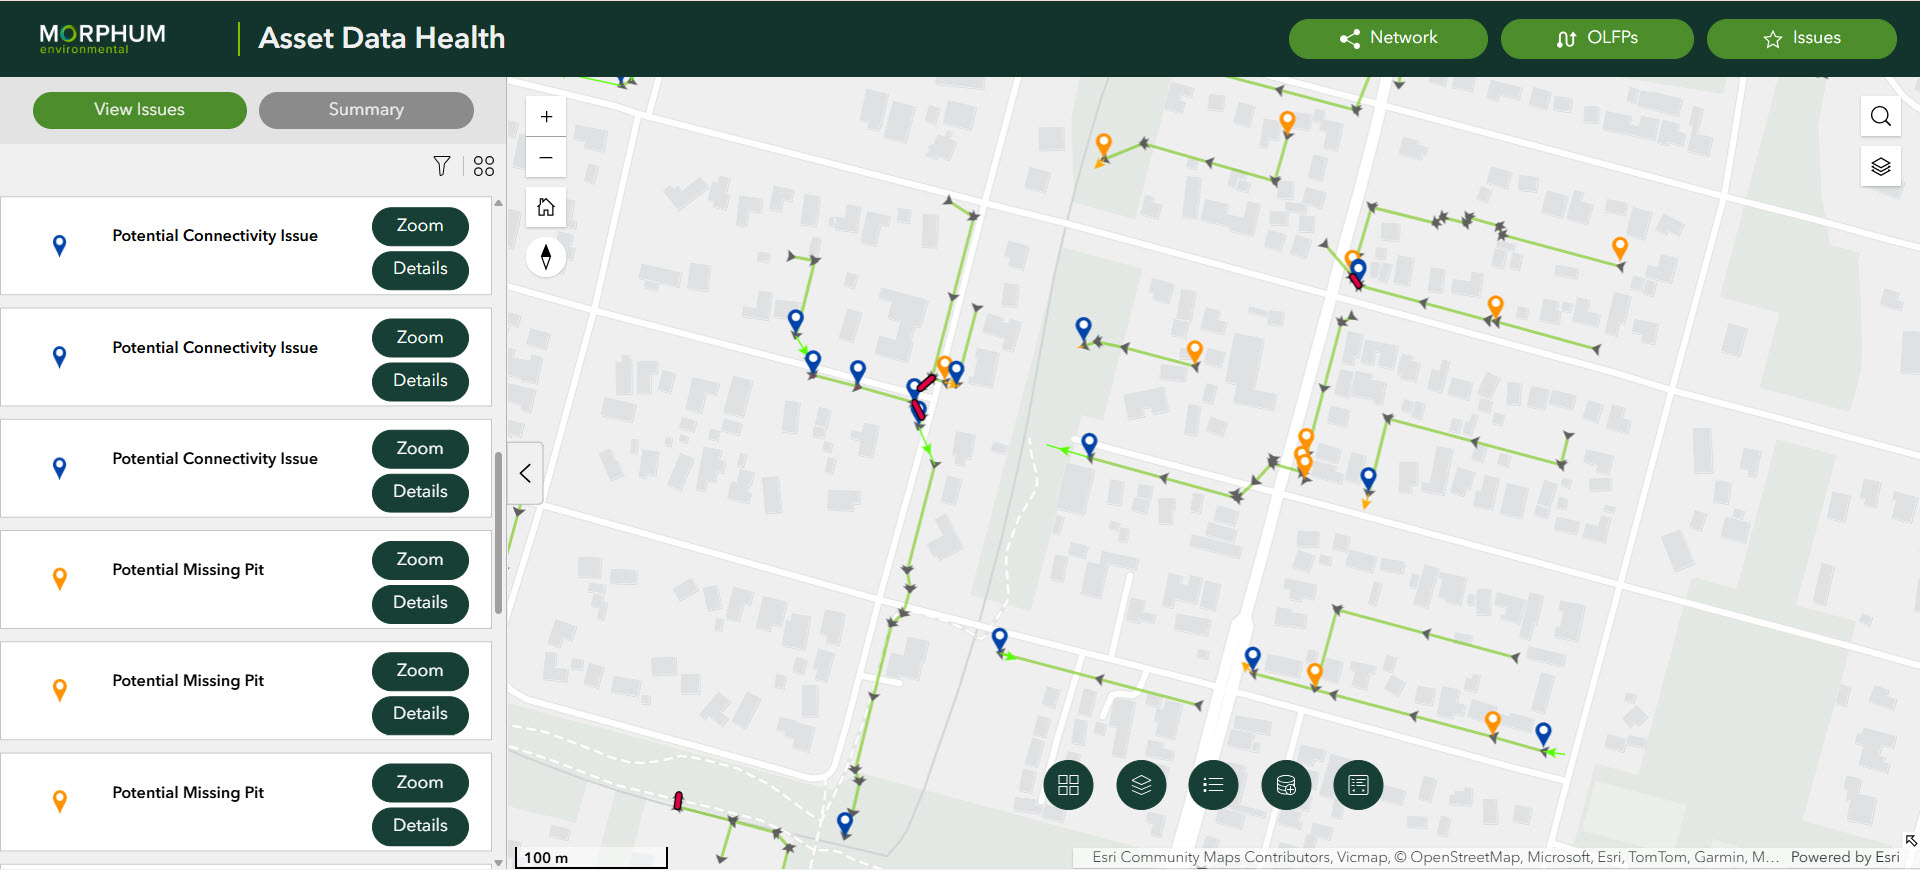Zoom to first Potential Missing Pit
1920x870 pixels.
click(420, 560)
